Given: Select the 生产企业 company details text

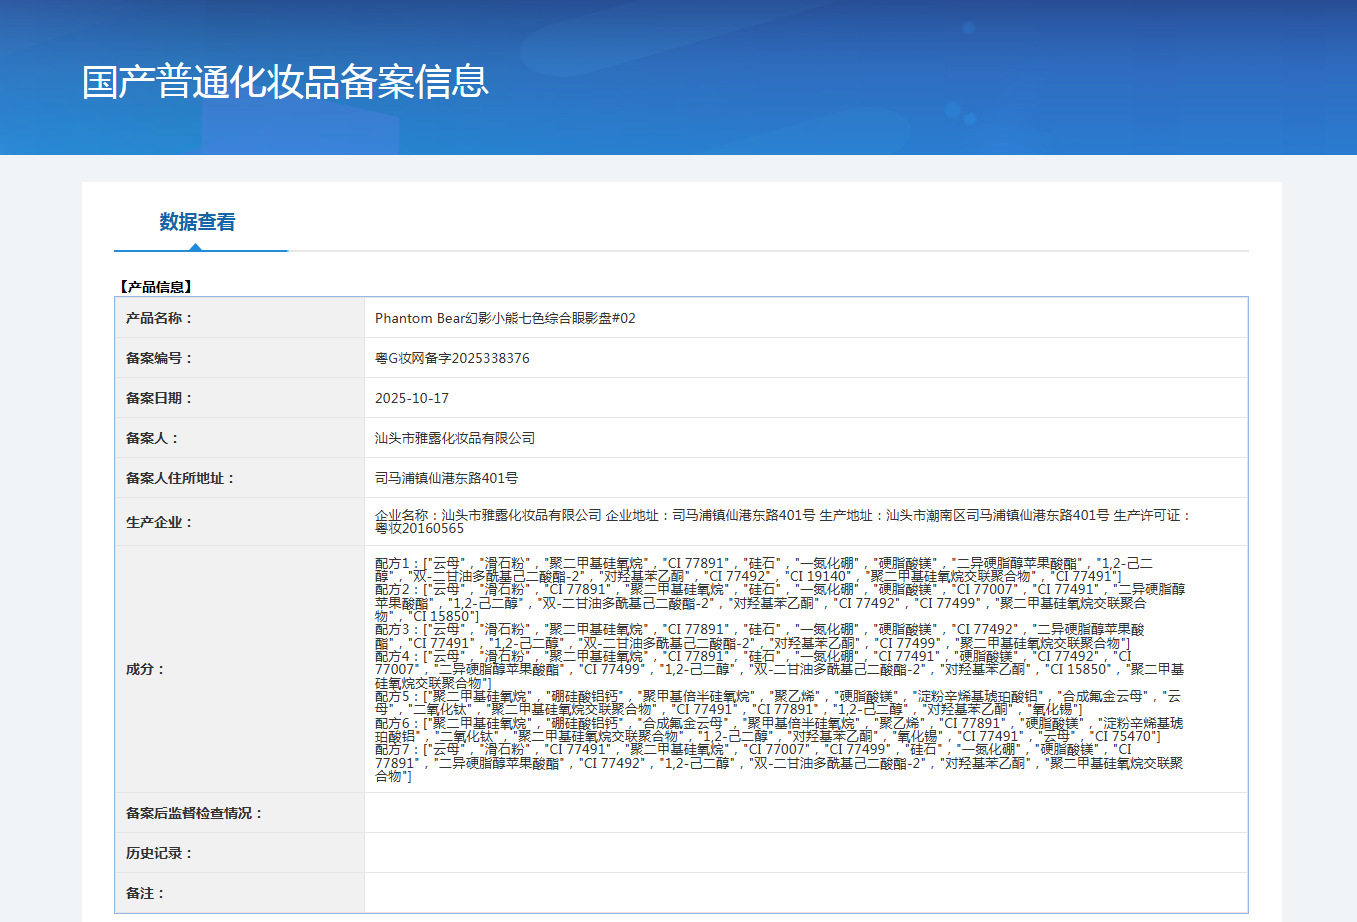Looking at the screenshot, I should point(783,522).
